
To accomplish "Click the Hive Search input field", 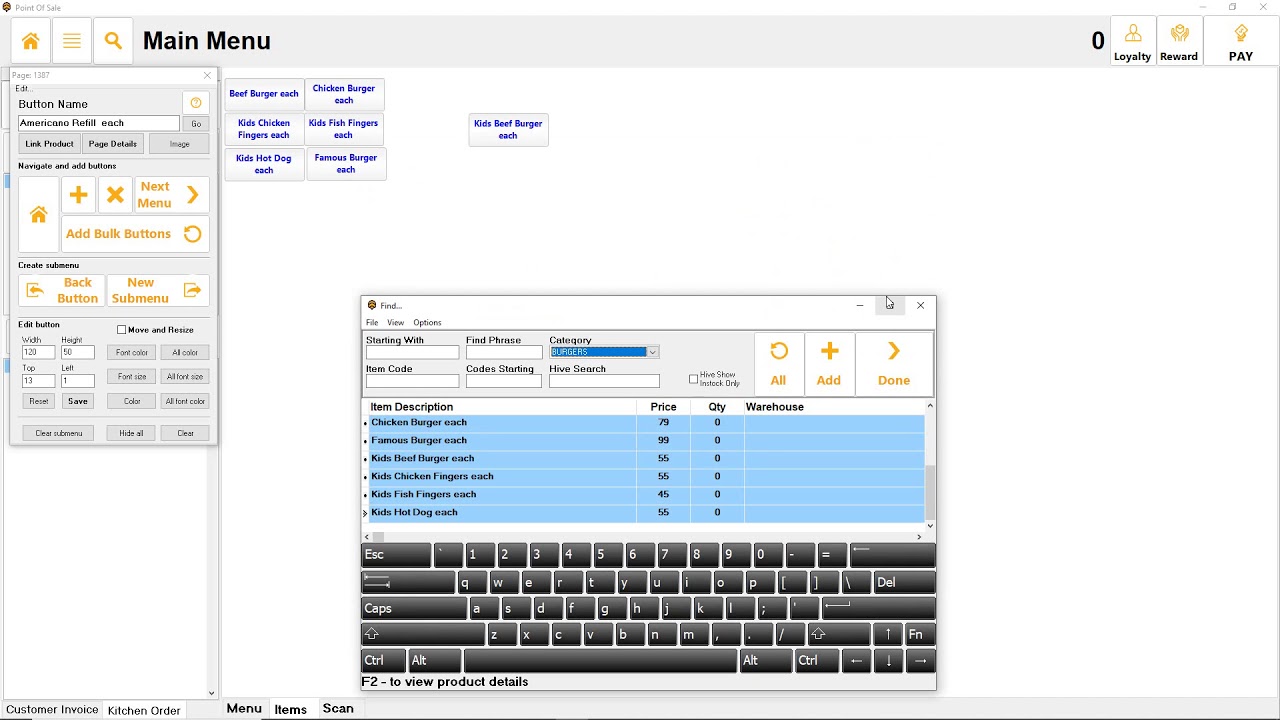I will coord(604,381).
